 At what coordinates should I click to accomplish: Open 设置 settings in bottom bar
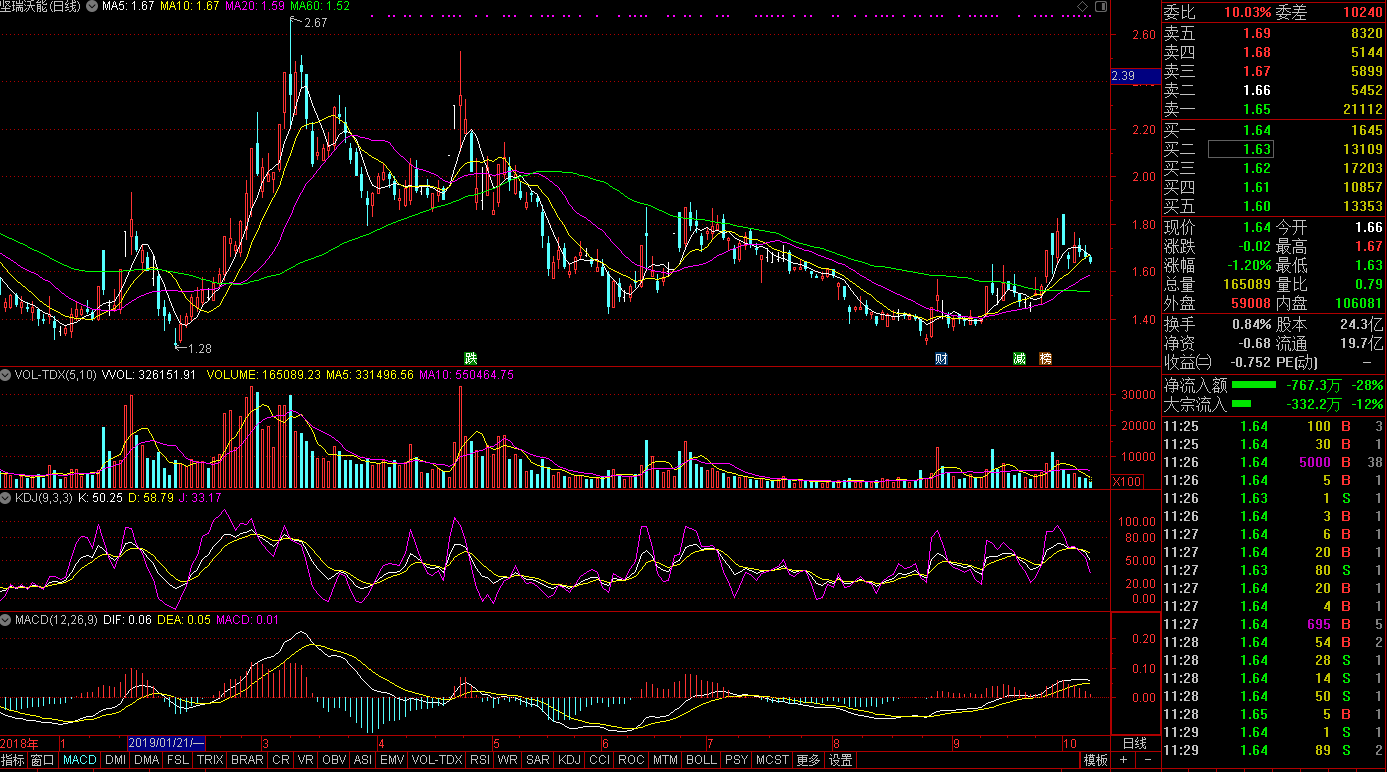[840, 760]
